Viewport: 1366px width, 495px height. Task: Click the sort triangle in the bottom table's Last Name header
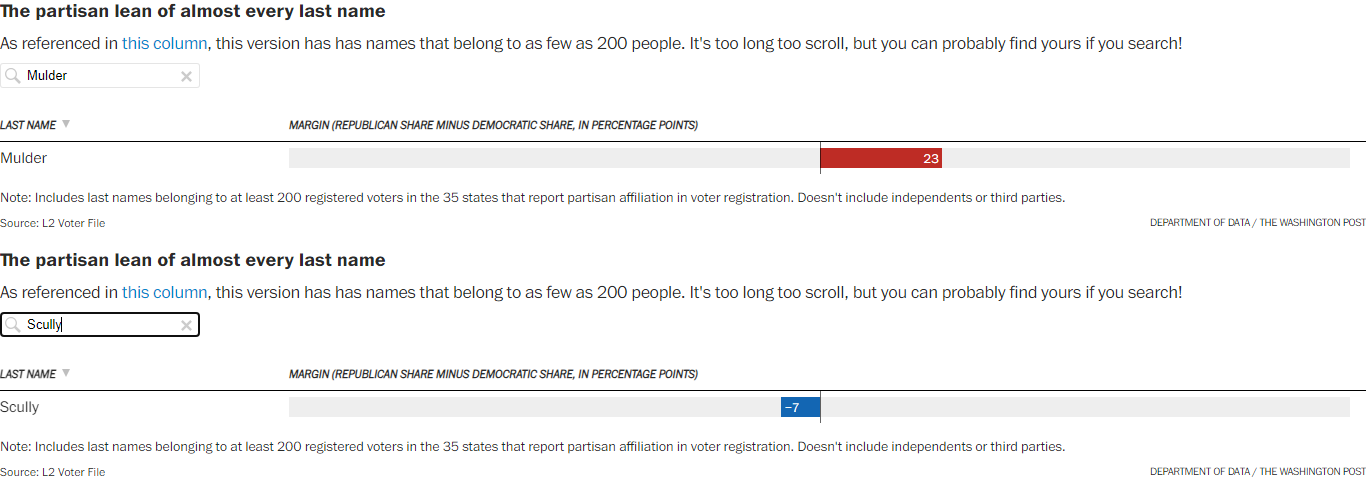click(x=66, y=374)
